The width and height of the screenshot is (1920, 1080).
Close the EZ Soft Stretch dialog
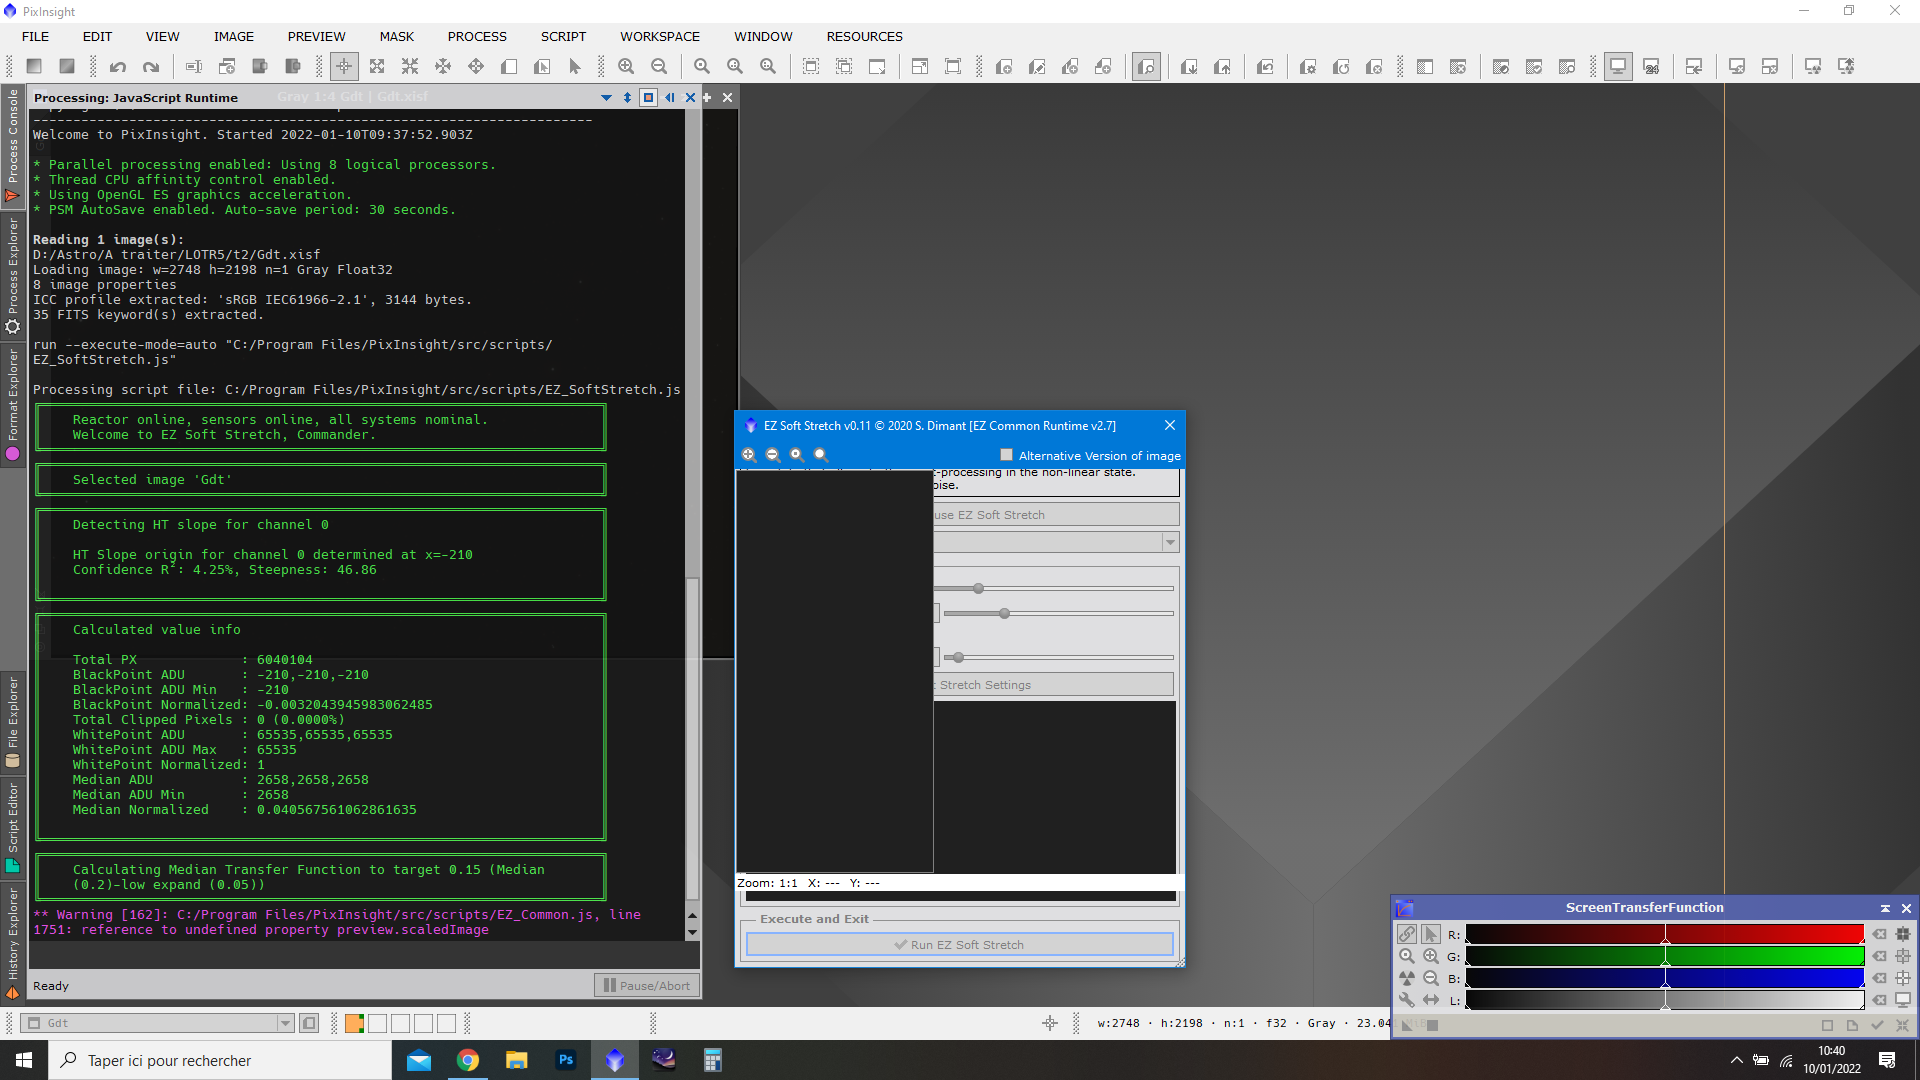[1169, 426]
